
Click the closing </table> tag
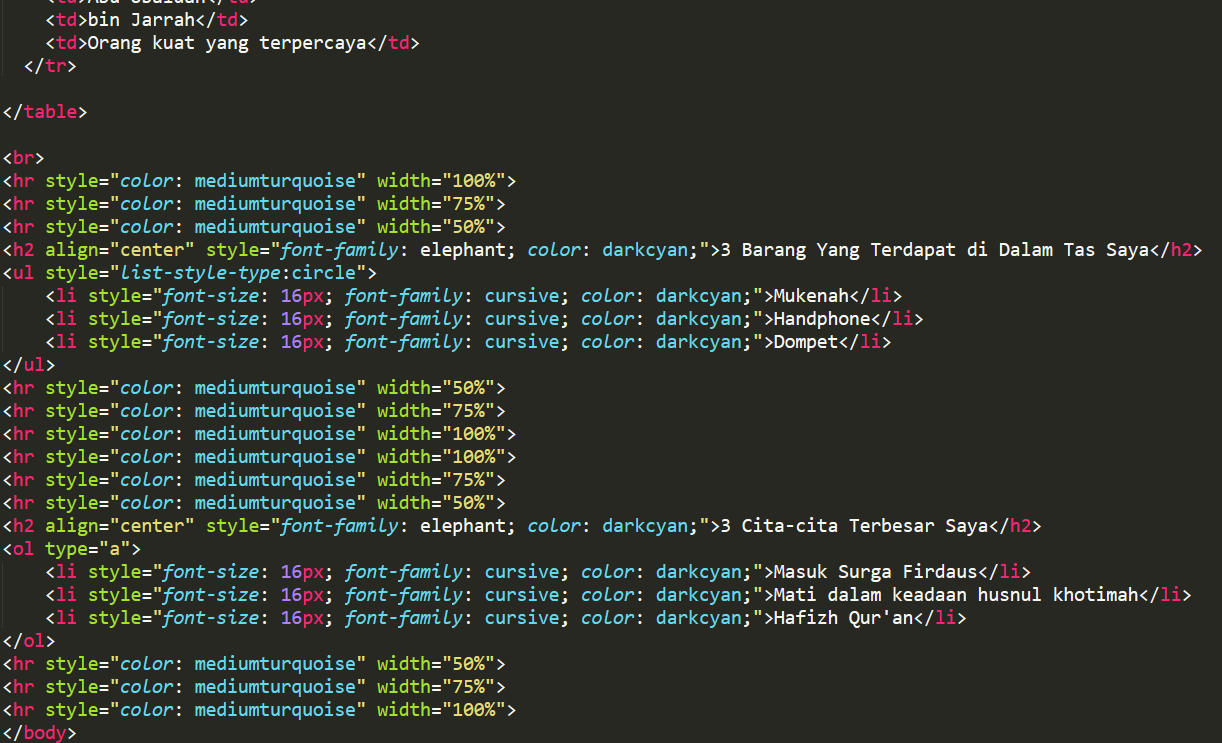point(45,111)
